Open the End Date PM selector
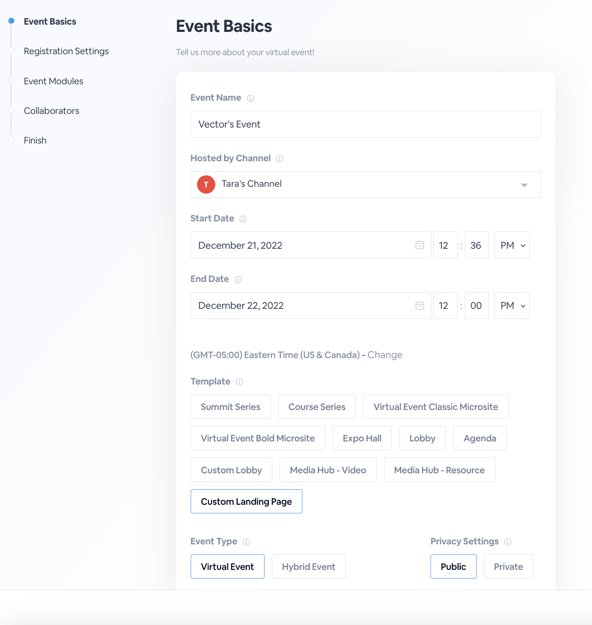The width and height of the screenshot is (592, 625). (512, 305)
